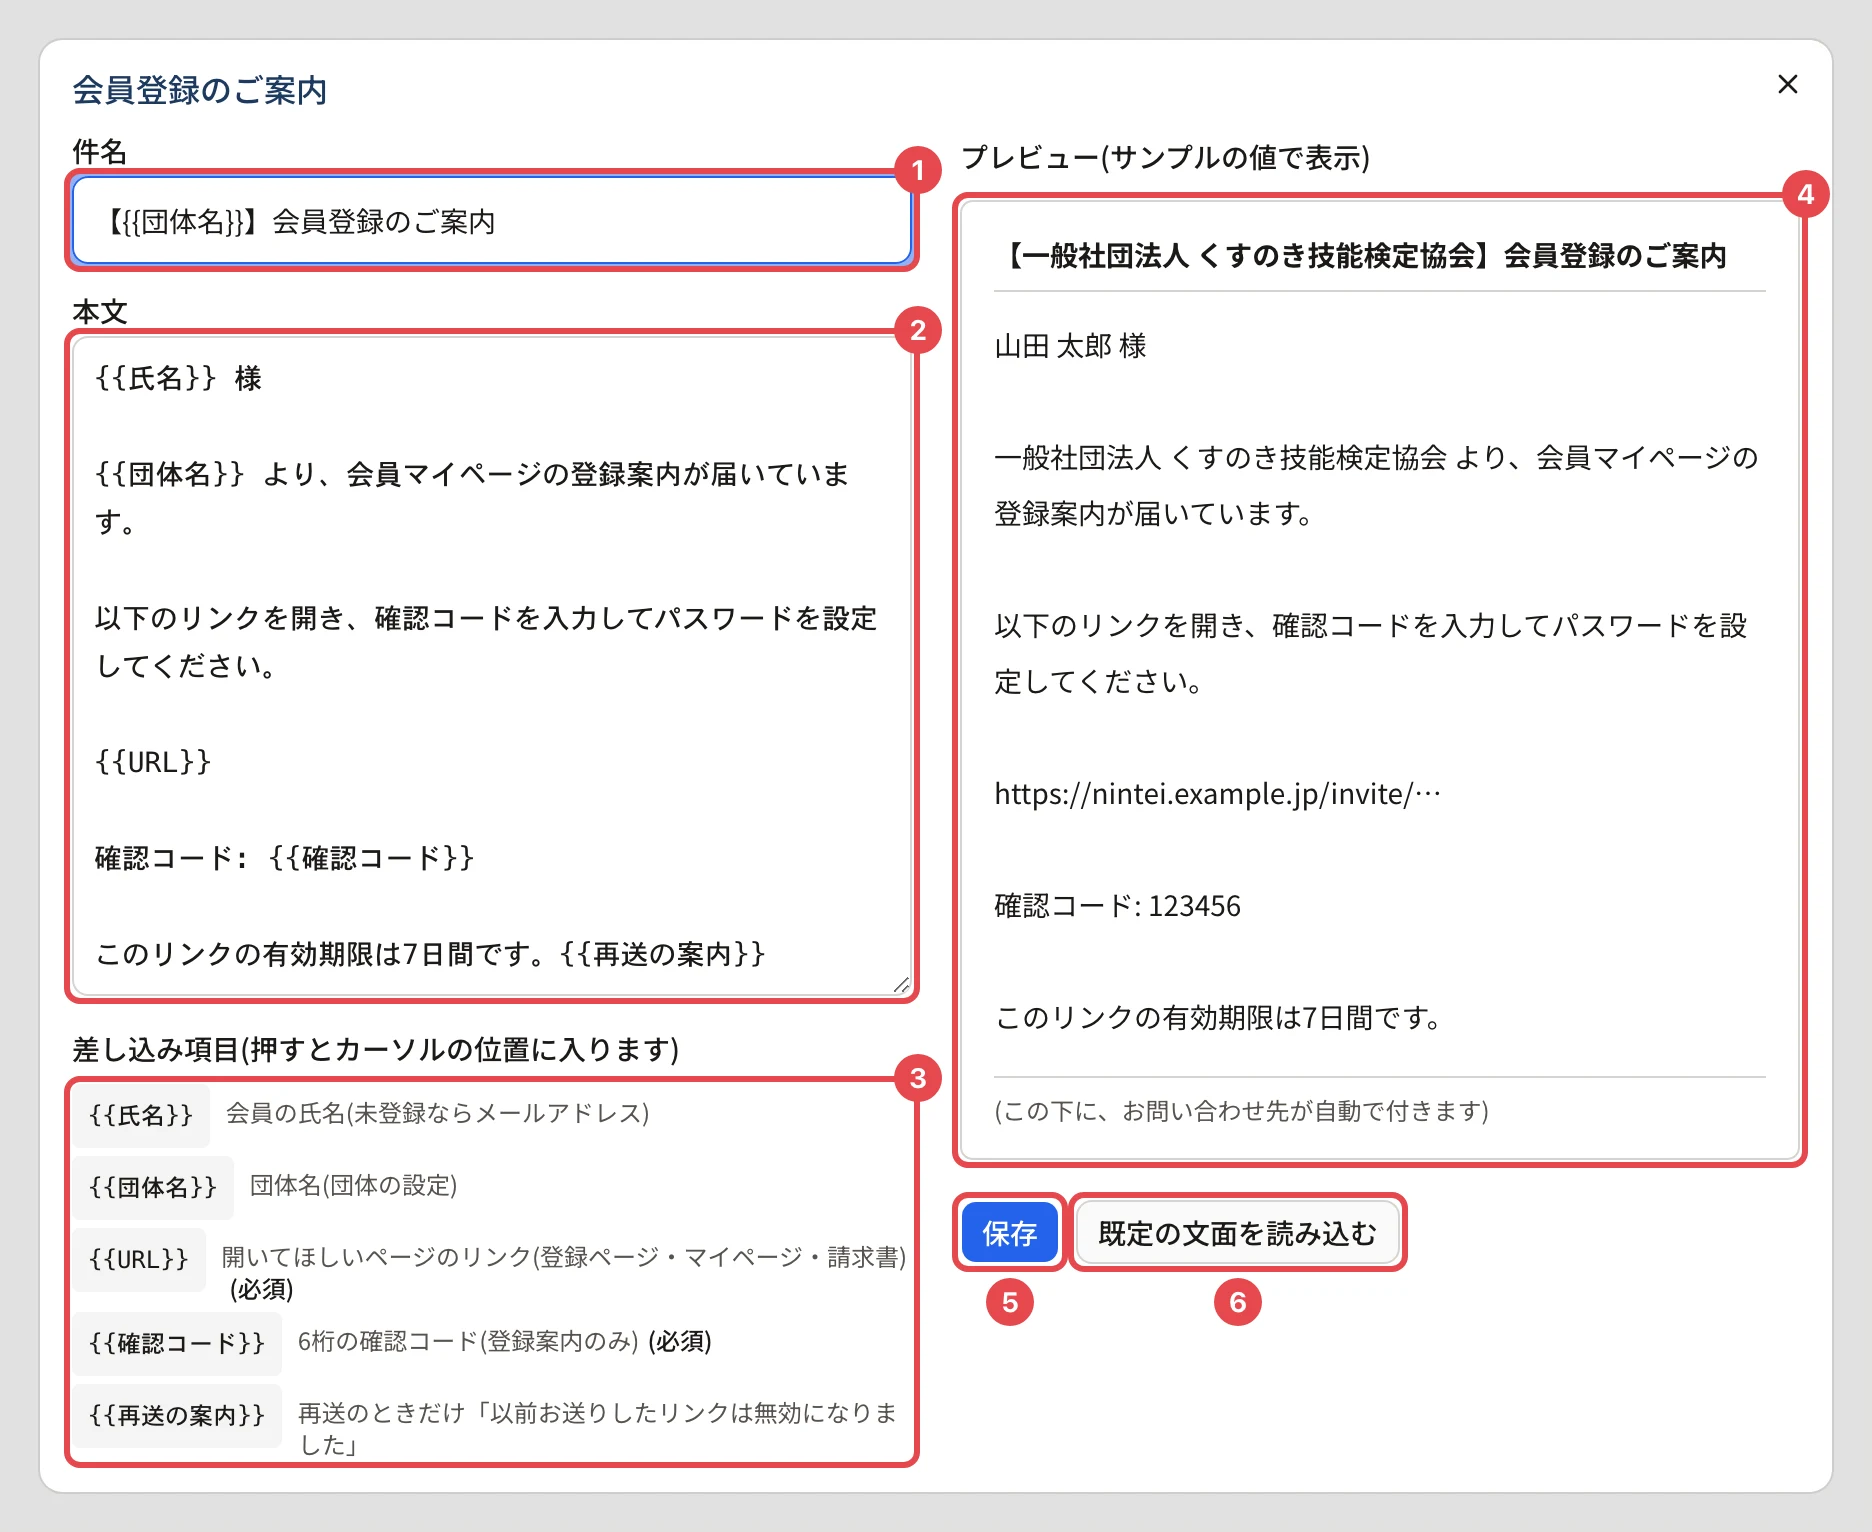The height and width of the screenshot is (1532, 1872).
Task: Grab the textarea resize handle corner
Action: (901, 985)
